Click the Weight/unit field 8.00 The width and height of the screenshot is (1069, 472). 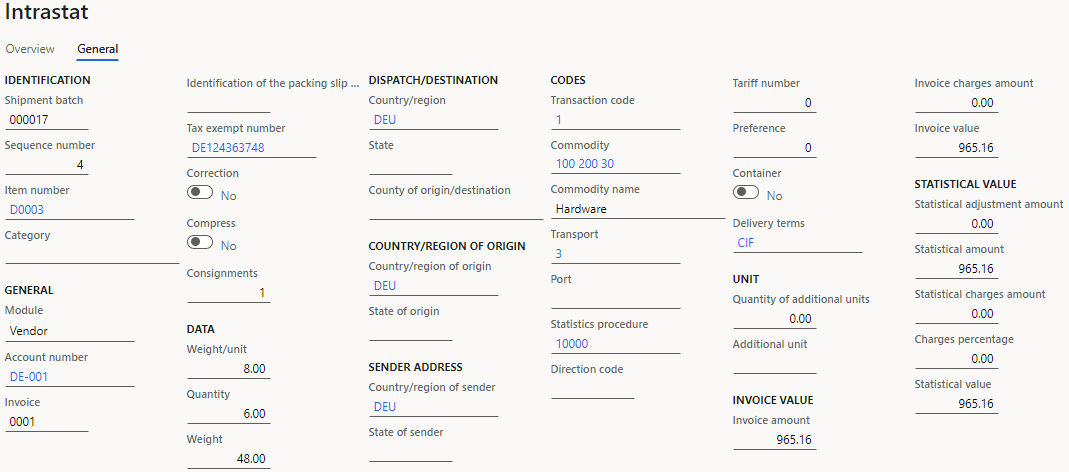pyautogui.click(x=228, y=369)
